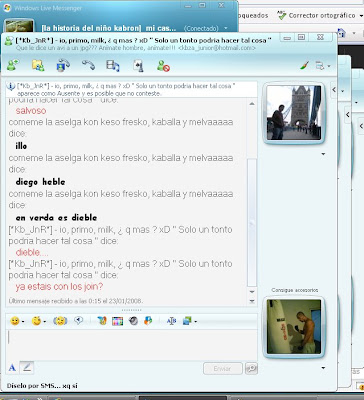The image size is (364, 400).
Task: Send a nudge to contact
Action: [x=60, y=321]
